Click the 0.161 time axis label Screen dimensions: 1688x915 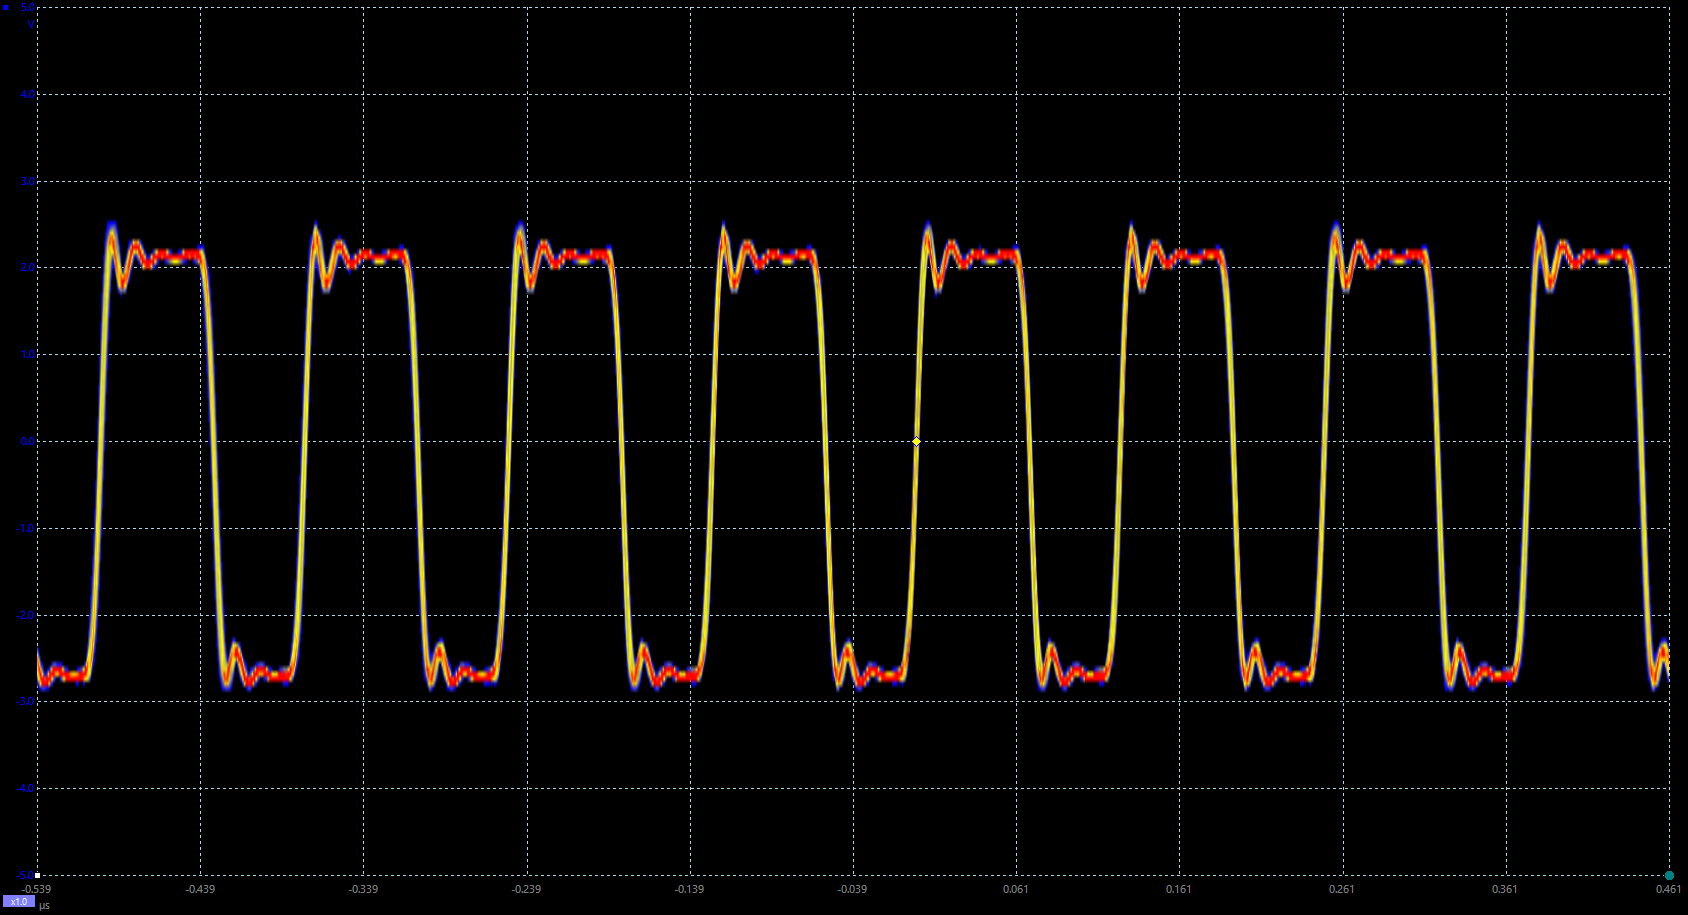point(1178,889)
